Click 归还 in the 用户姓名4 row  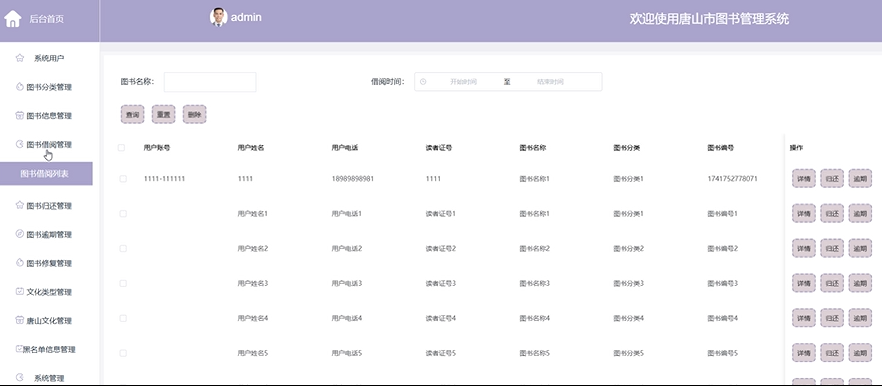click(x=832, y=318)
